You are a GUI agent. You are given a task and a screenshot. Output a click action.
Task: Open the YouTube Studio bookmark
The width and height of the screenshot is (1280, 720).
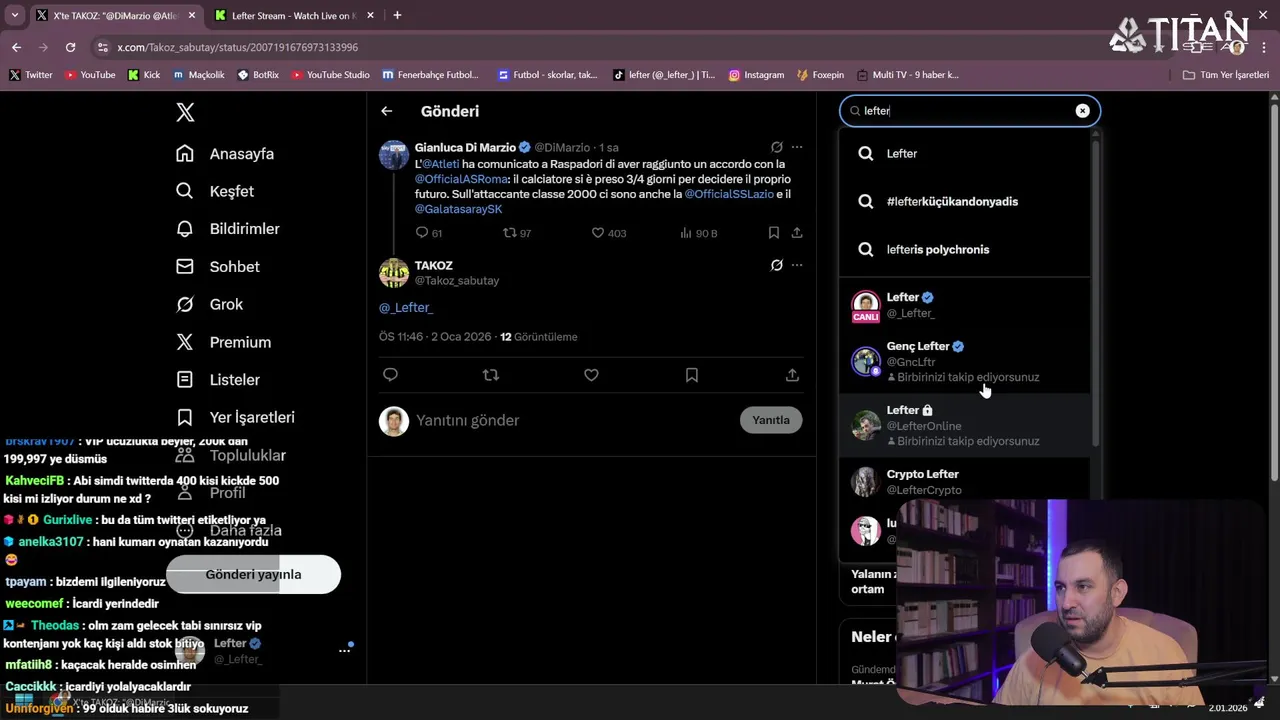[x=330, y=75]
